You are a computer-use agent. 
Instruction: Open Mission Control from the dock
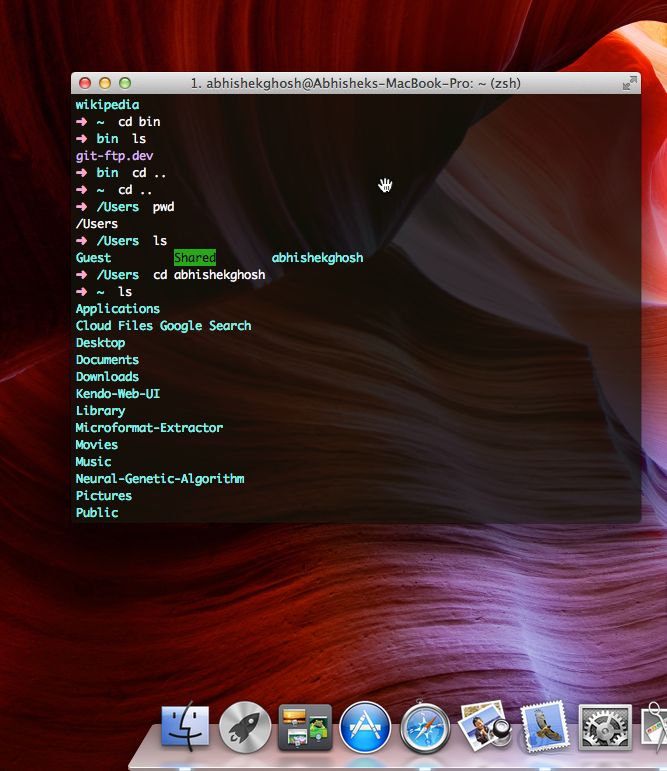point(305,727)
